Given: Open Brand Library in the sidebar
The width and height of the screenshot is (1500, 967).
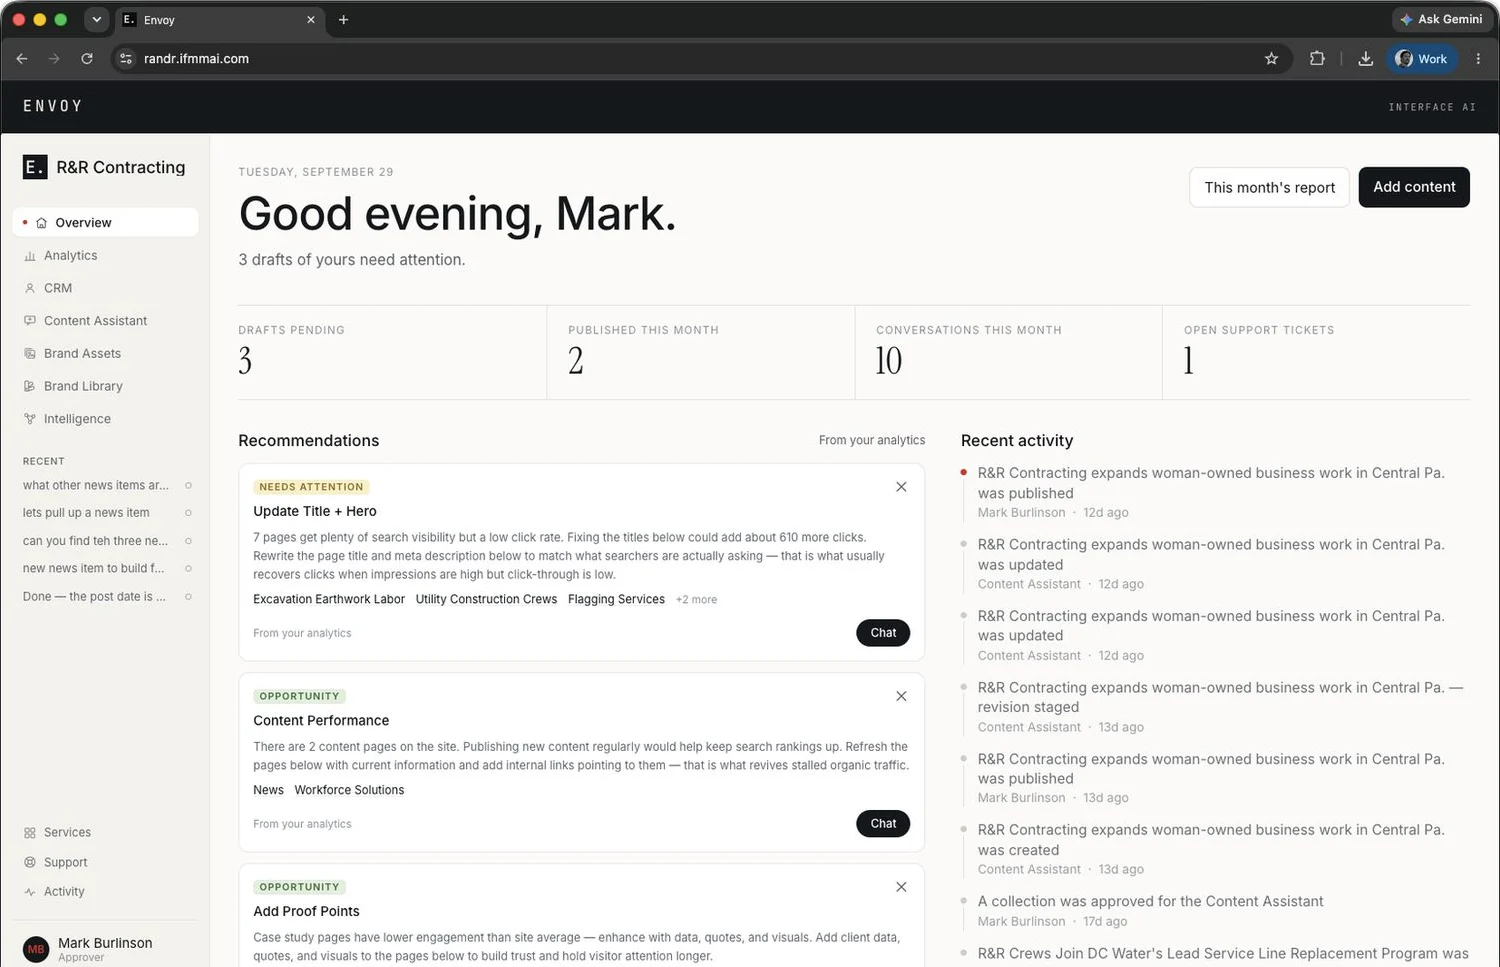Looking at the screenshot, I should click(105, 386).
